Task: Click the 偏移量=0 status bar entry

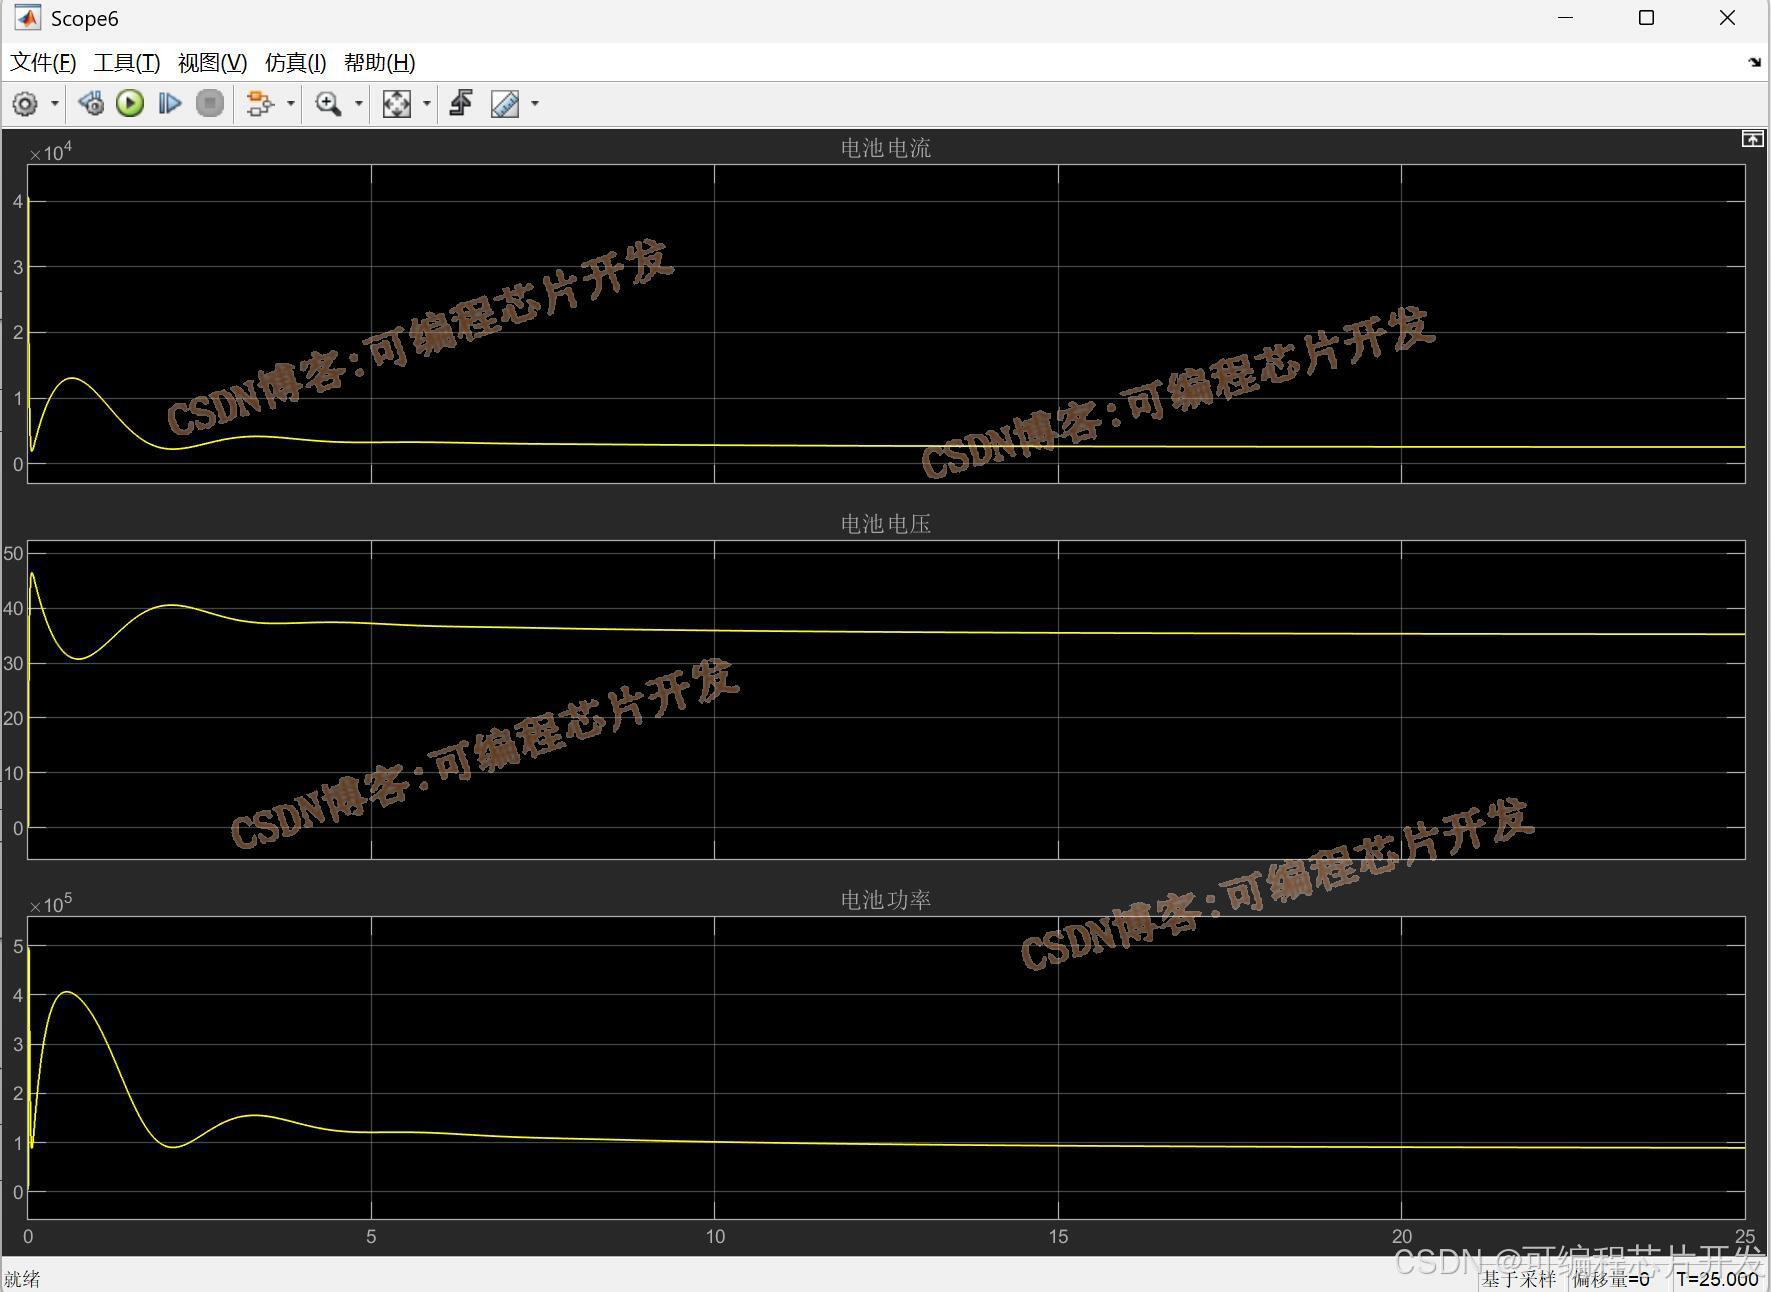Action: pyautogui.click(x=1611, y=1279)
